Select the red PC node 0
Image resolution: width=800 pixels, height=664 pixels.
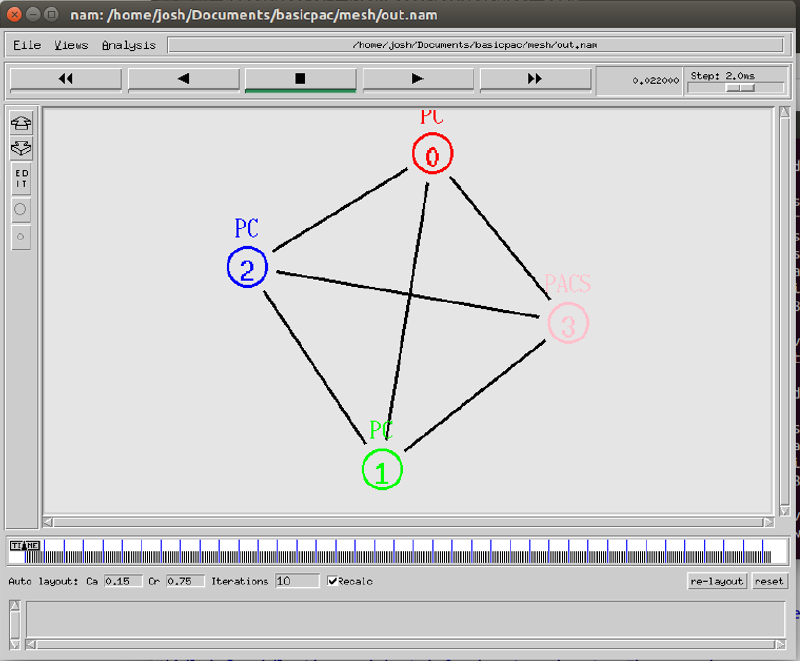pos(432,155)
